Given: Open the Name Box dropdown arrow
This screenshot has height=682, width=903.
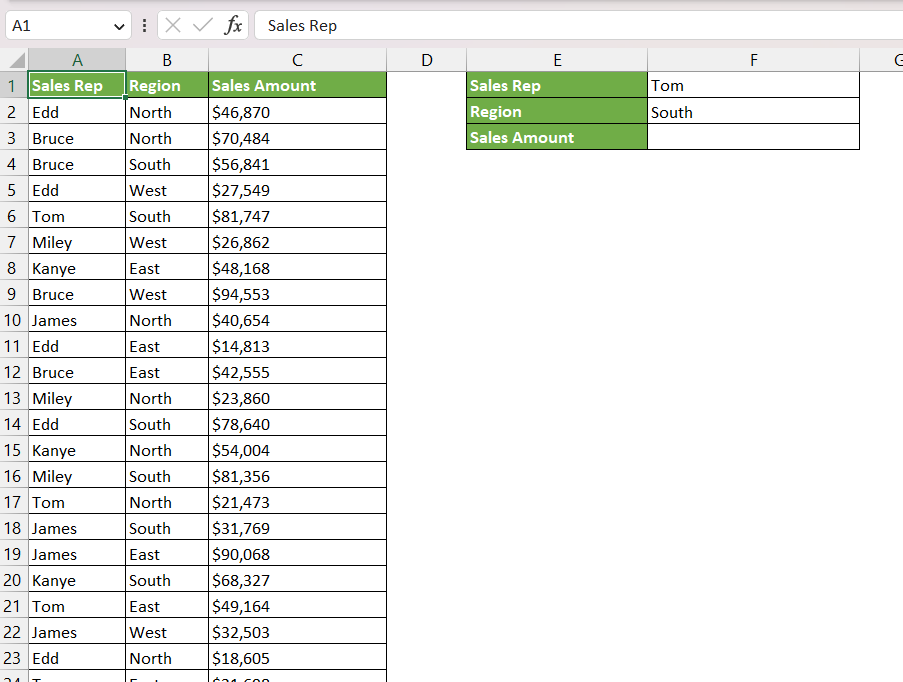Looking at the screenshot, I should [x=119, y=26].
